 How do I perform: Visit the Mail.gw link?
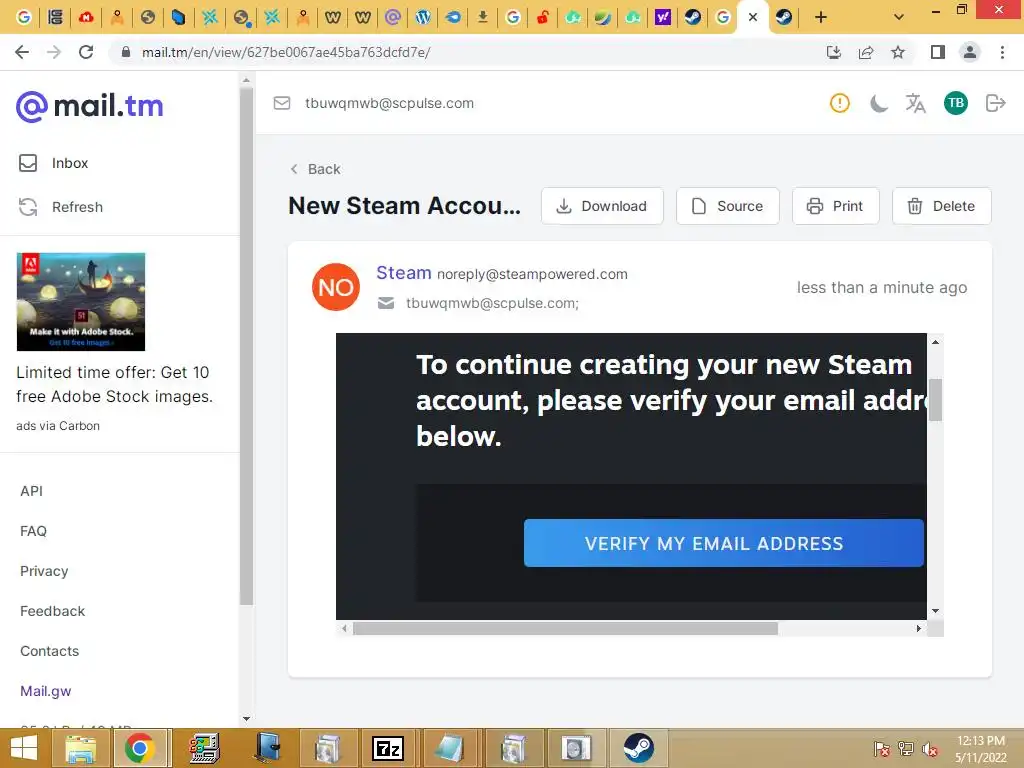46,691
